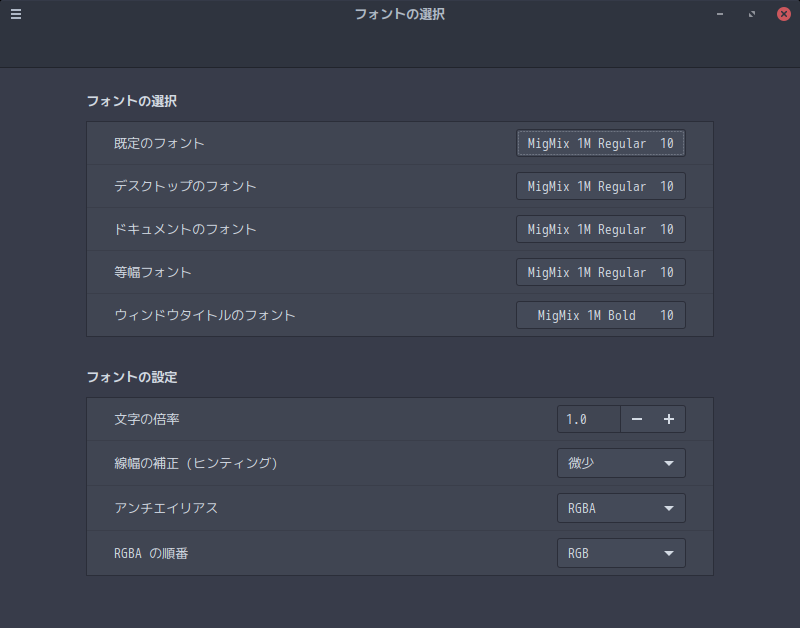This screenshot has height=628, width=800.
Task: Click the default font MigMix 1M Regular button
Action: point(600,143)
